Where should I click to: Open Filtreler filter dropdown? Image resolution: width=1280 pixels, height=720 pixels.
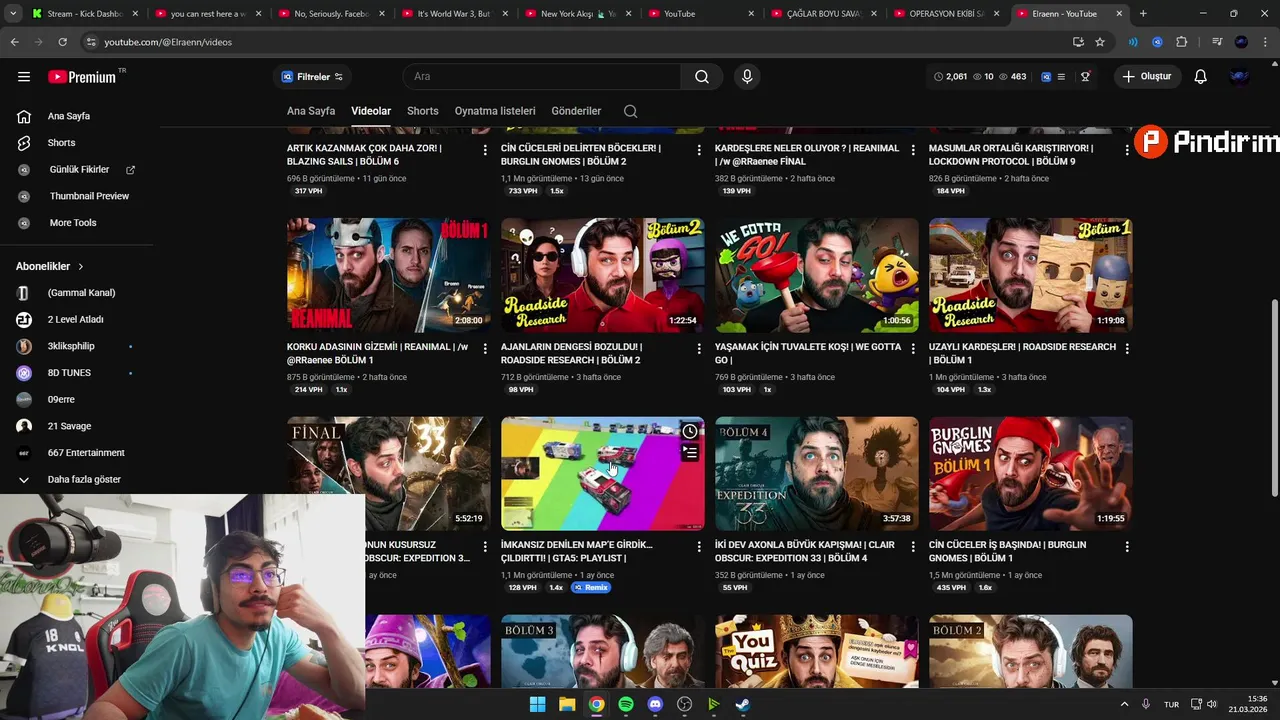point(312,77)
